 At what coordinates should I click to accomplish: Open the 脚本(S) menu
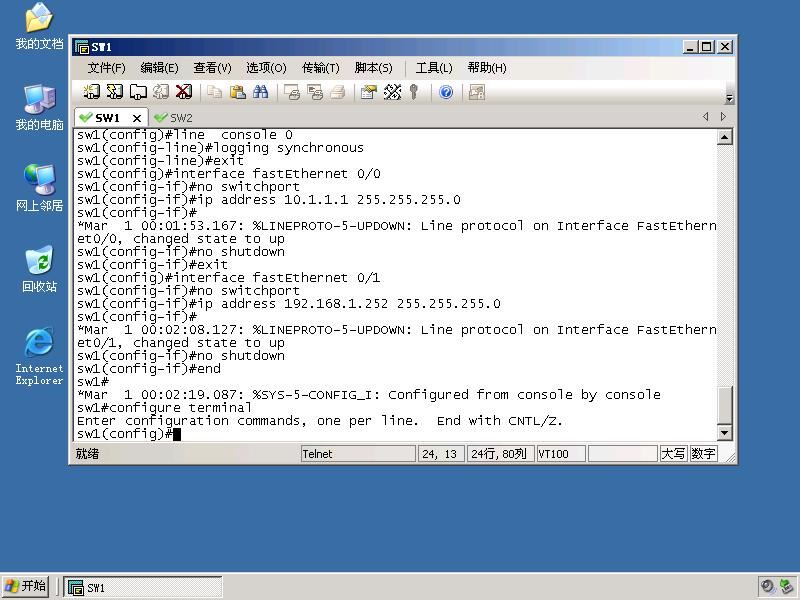pyautogui.click(x=373, y=68)
